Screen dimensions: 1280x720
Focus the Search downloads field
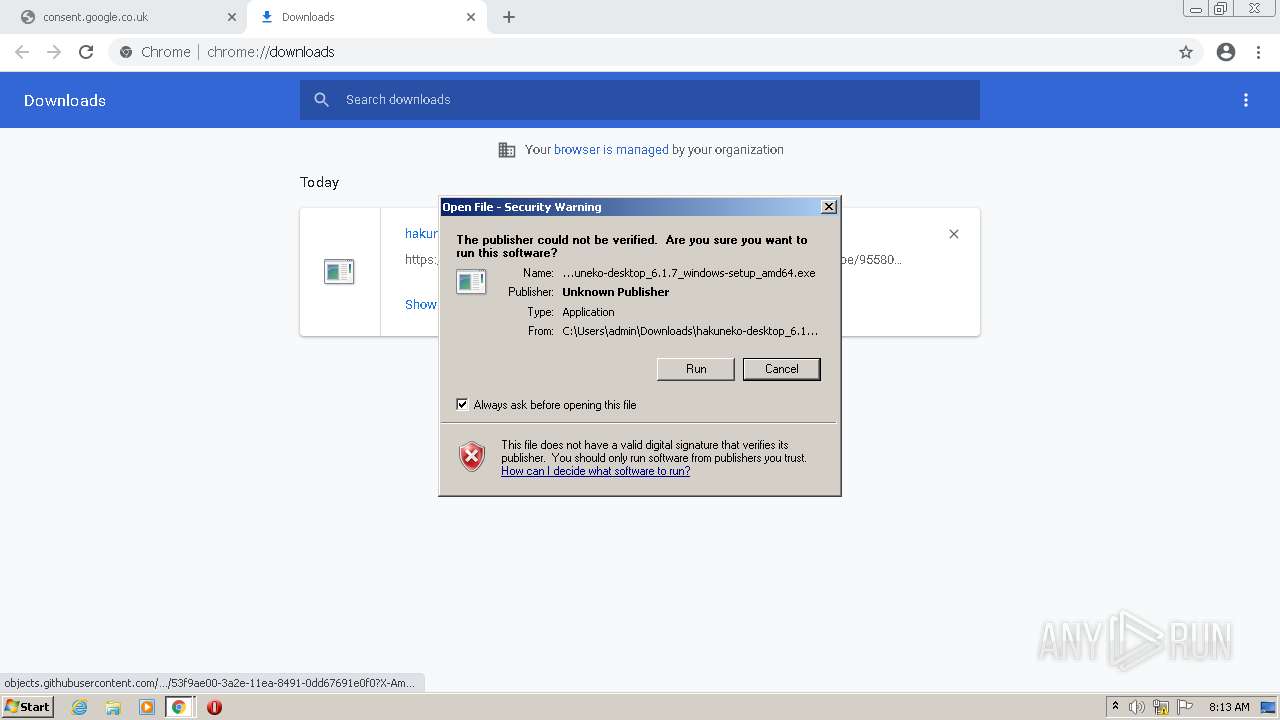tap(640, 100)
